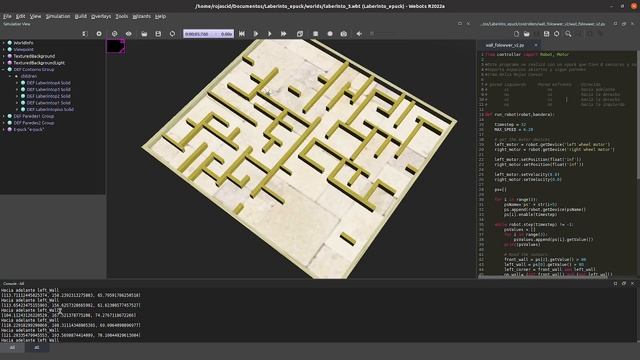Viewport: 640px width, 360px height.
Task: Expand the E-puck "epuck" node
Action: [4, 129]
